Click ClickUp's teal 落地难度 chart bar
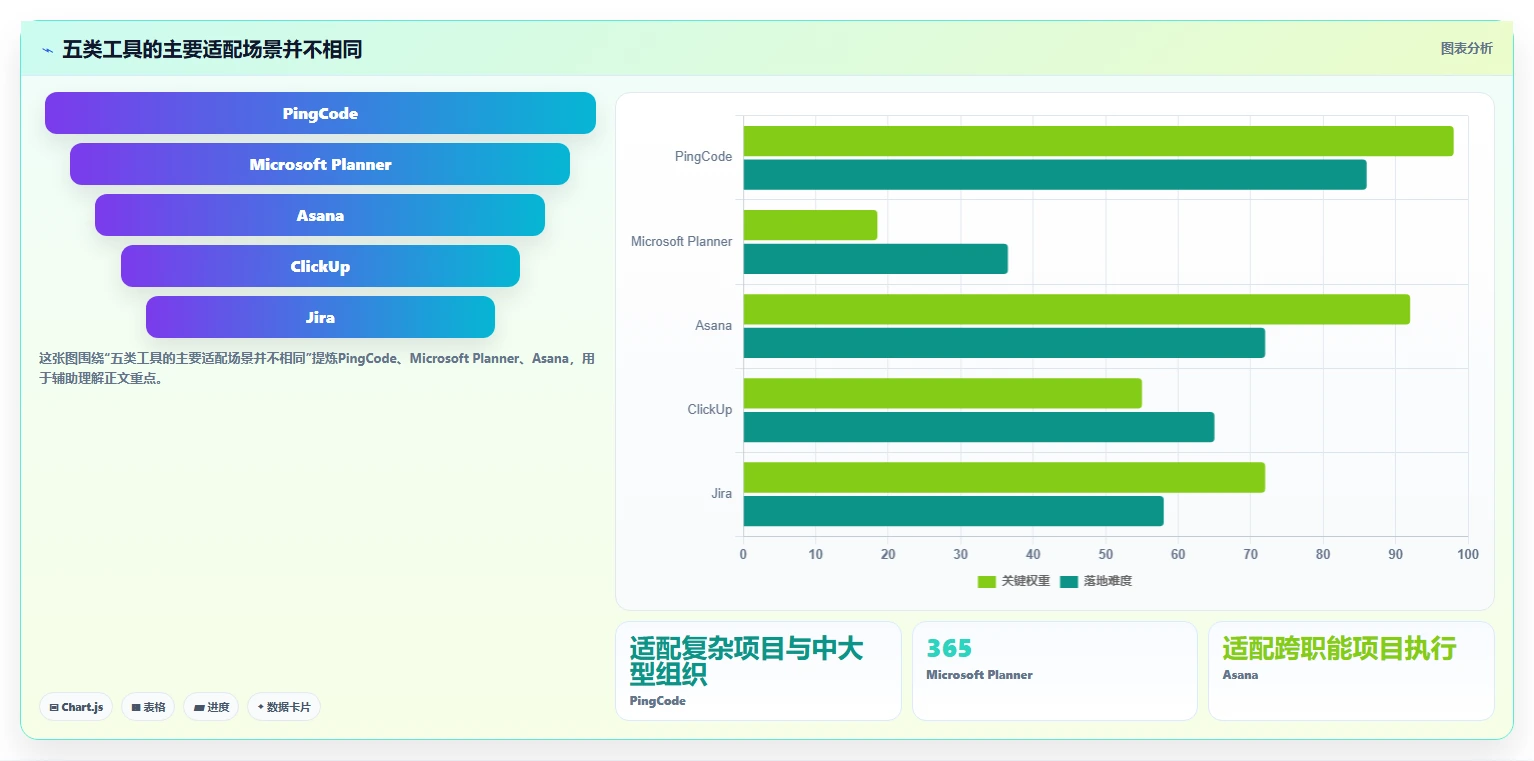 coord(979,426)
